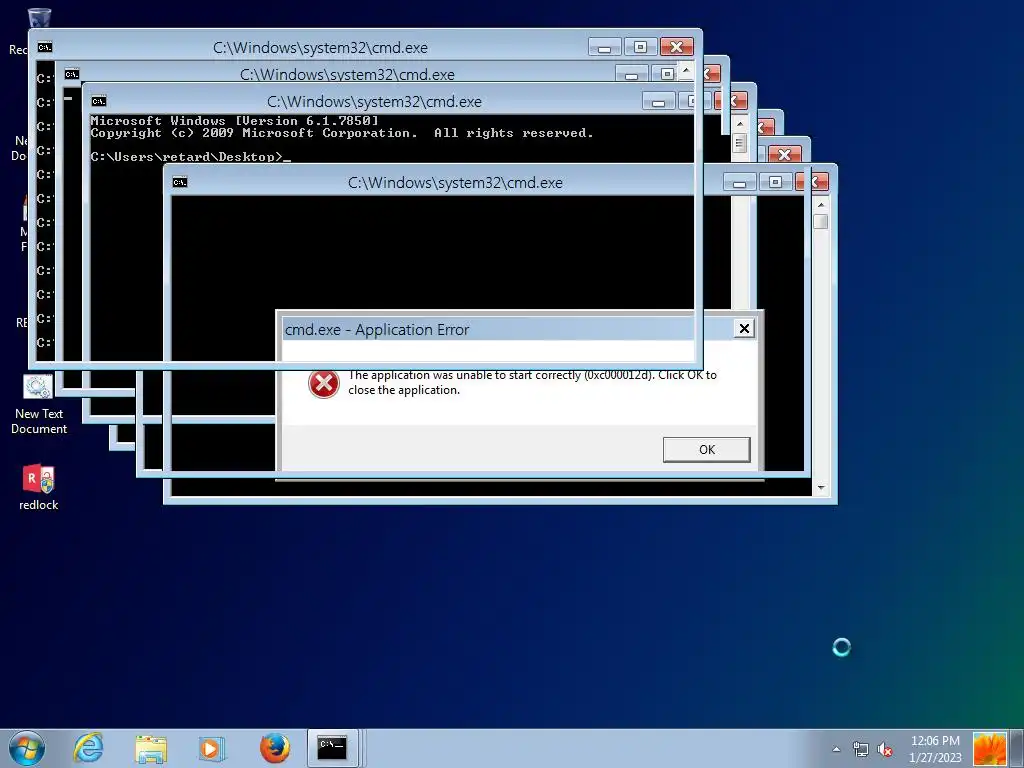The width and height of the screenshot is (1024, 768).
Task: Click the orange flower tray icon
Action: [x=989, y=749]
